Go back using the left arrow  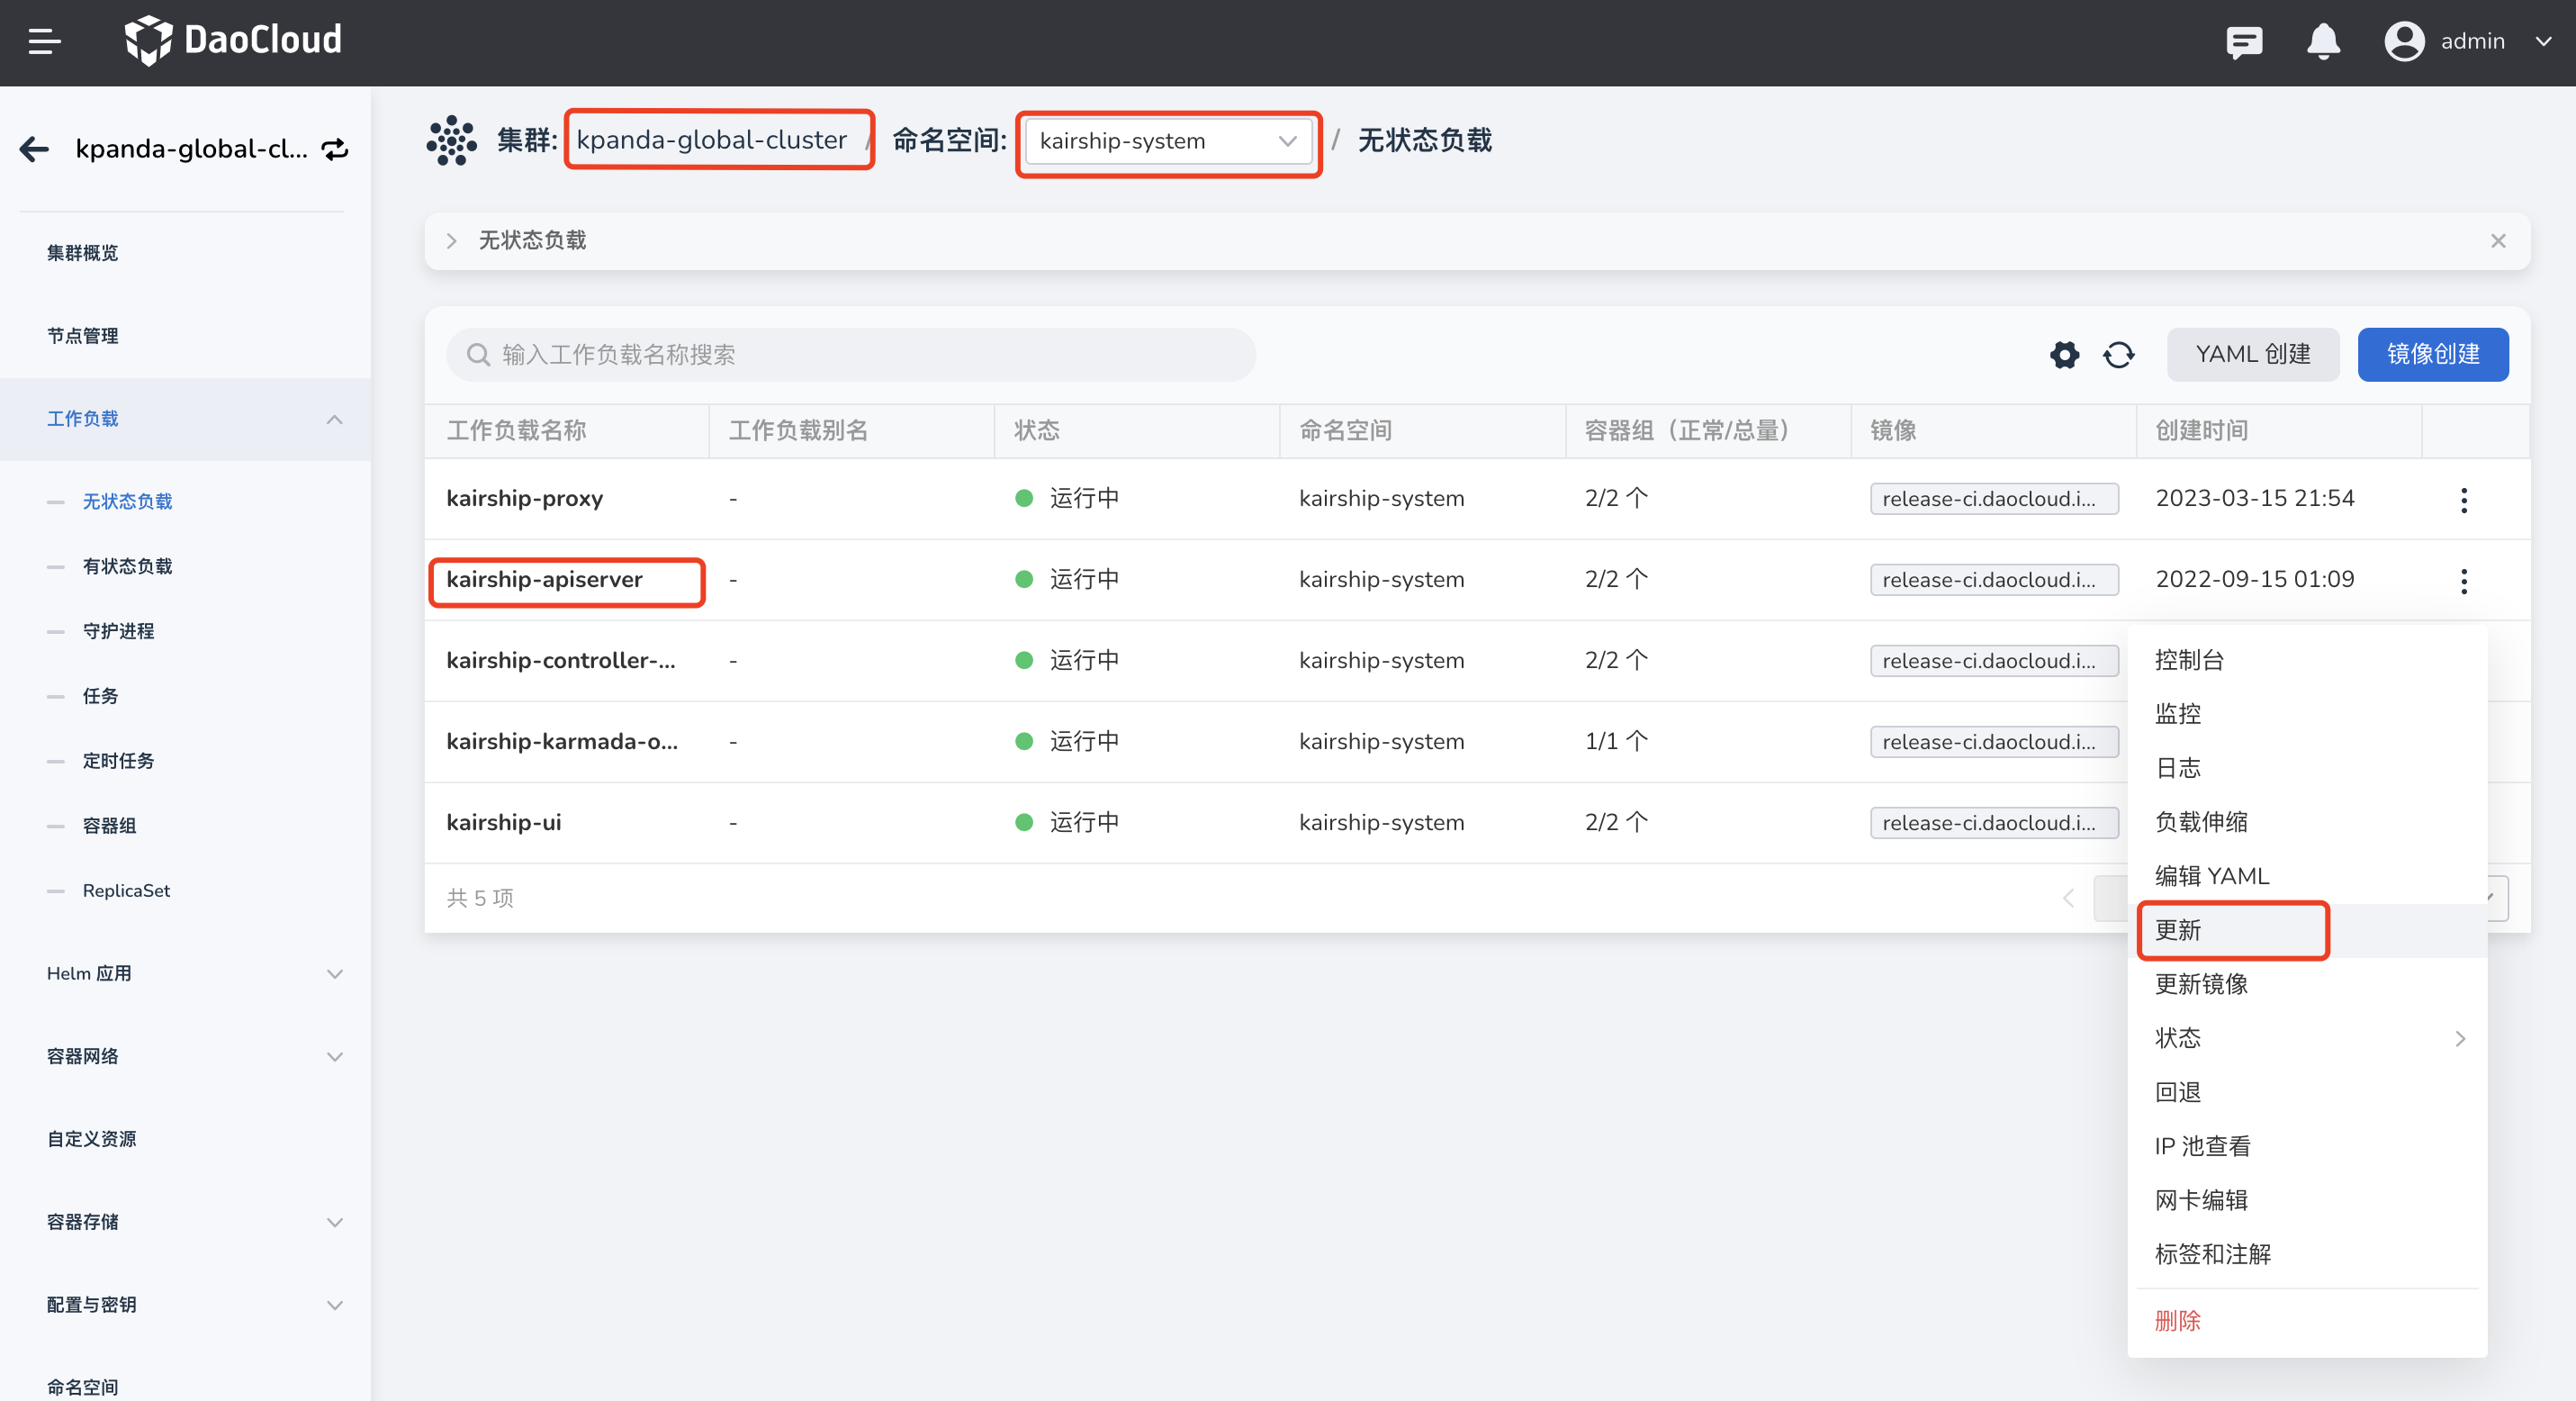coord(34,149)
